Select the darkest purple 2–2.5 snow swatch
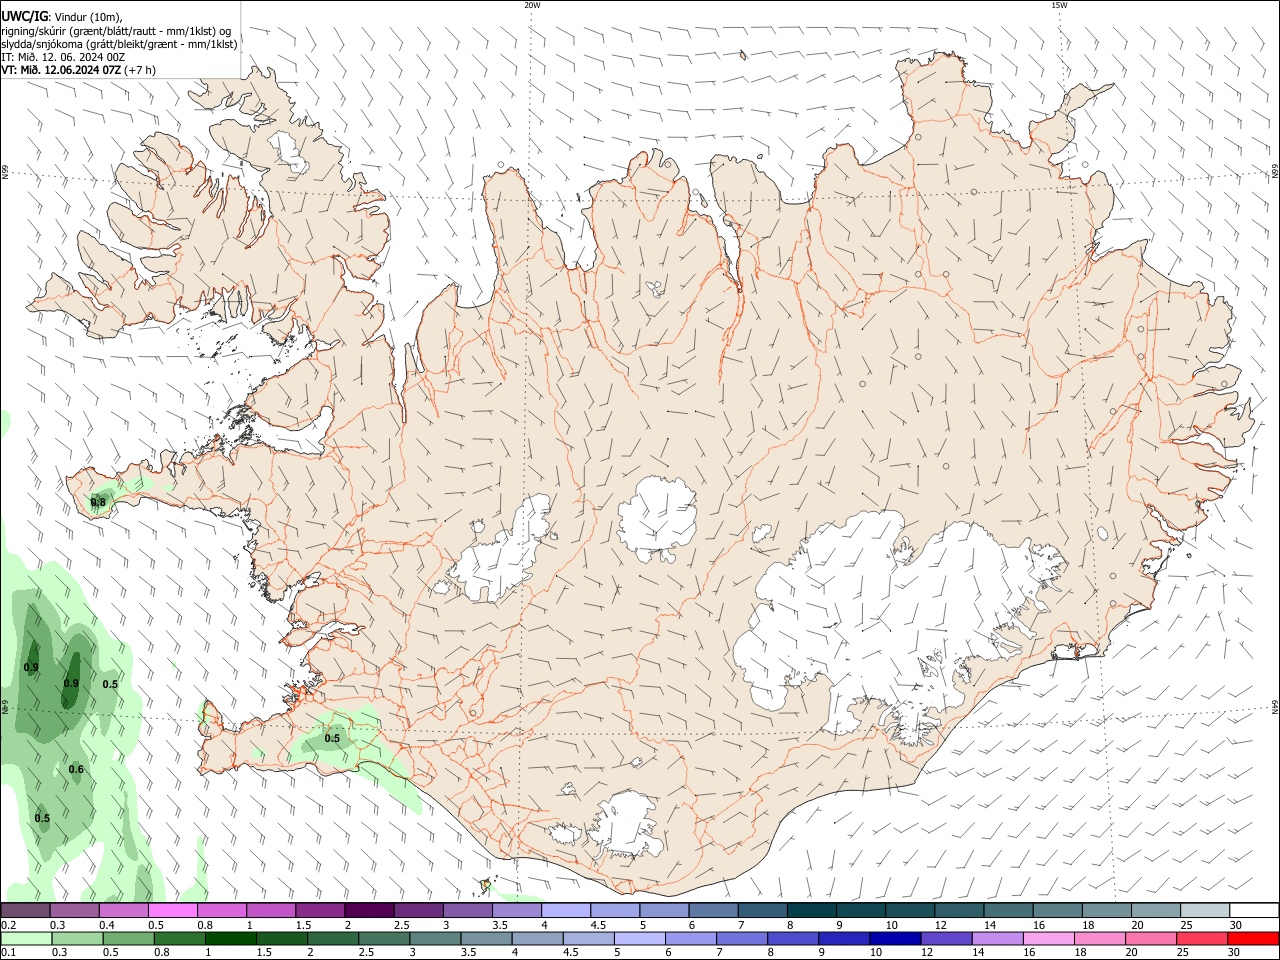Viewport: 1280px width, 960px height. point(370,911)
